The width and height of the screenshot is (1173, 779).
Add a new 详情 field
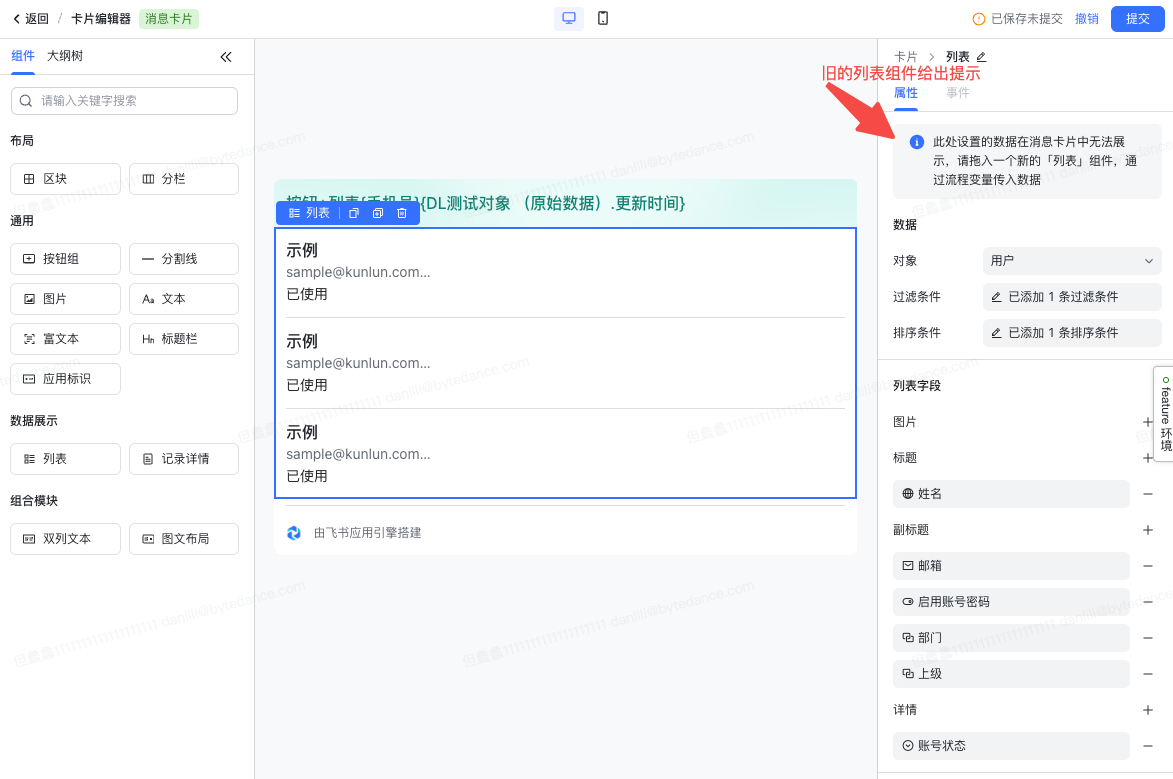pos(1148,710)
